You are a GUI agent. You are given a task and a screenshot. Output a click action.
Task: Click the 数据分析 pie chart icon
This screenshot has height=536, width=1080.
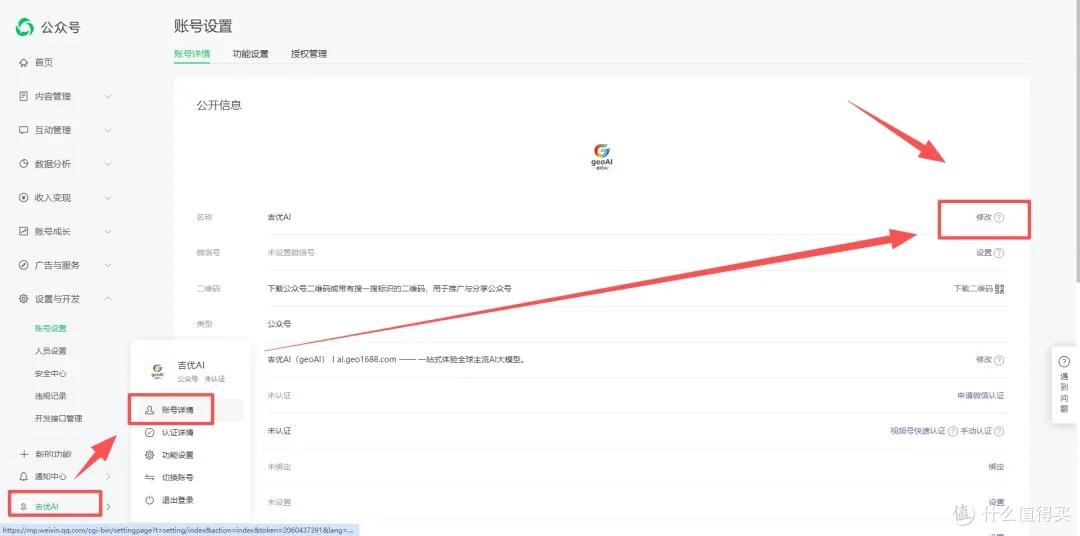pyautogui.click(x=23, y=164)
